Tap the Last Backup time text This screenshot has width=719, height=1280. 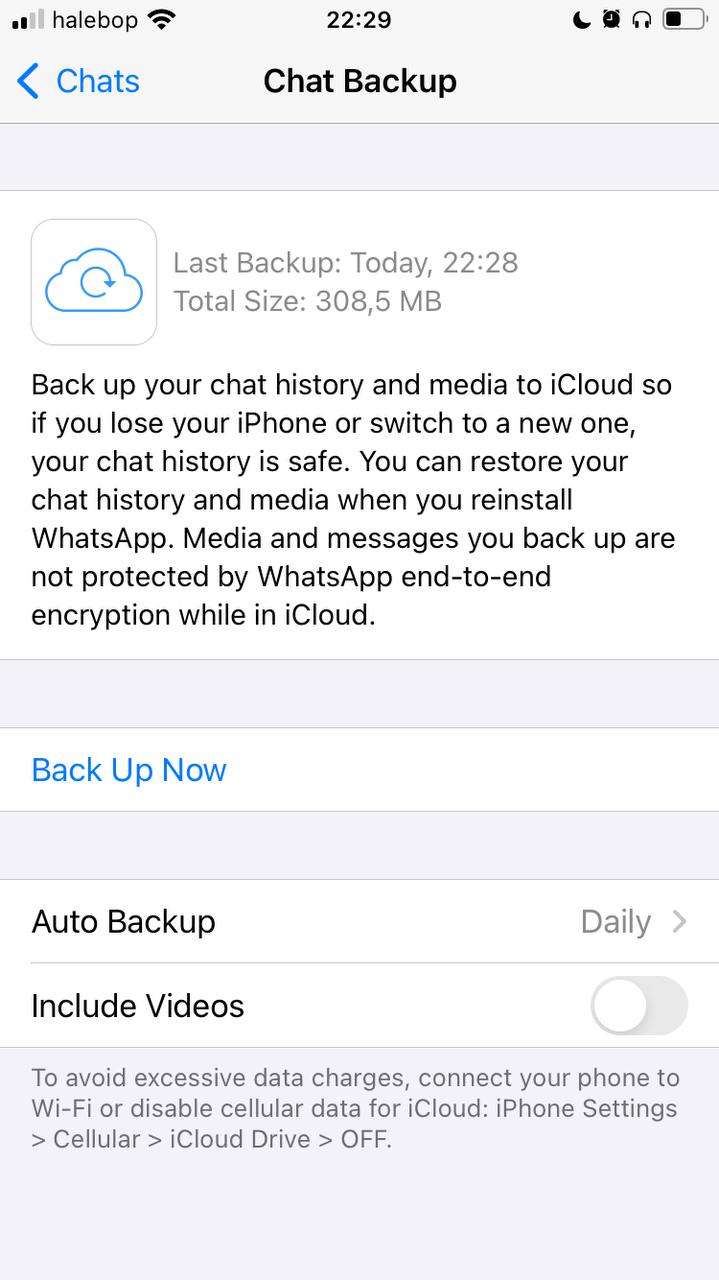(x=346, y=263)
